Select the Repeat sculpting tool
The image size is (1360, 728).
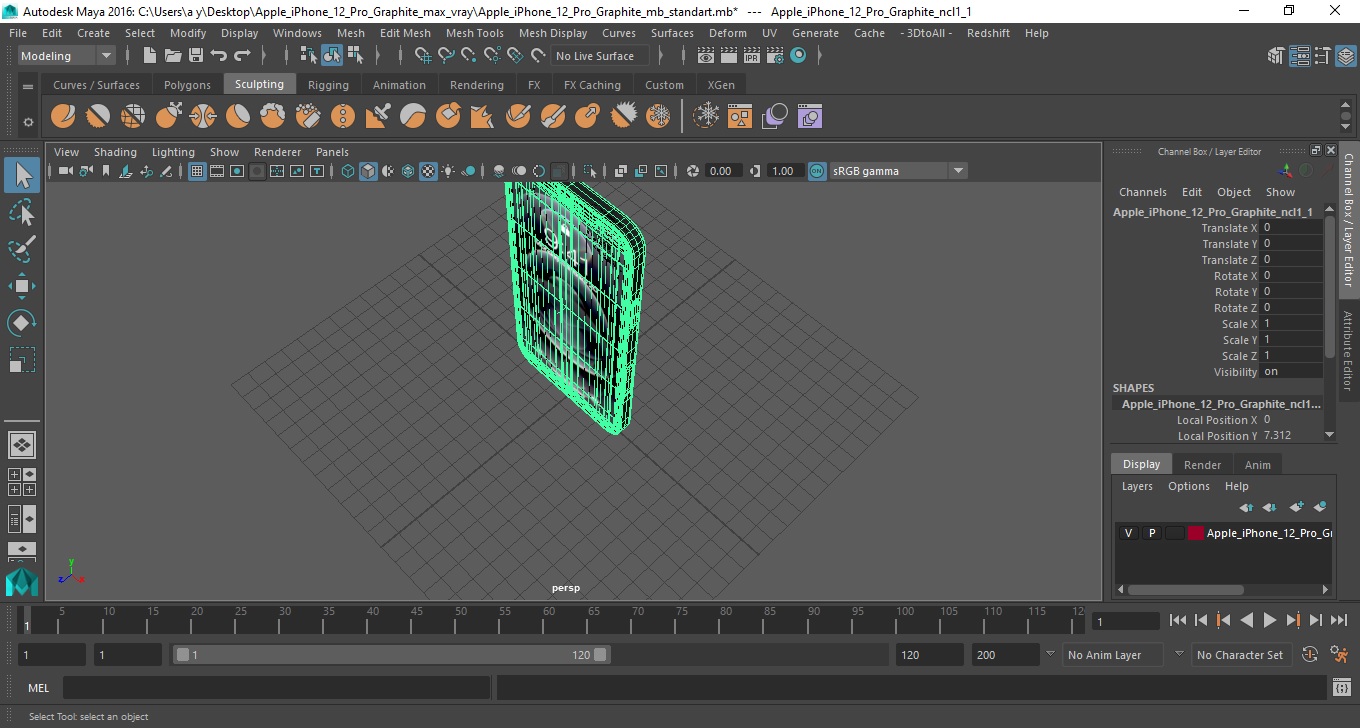[343, 117]
